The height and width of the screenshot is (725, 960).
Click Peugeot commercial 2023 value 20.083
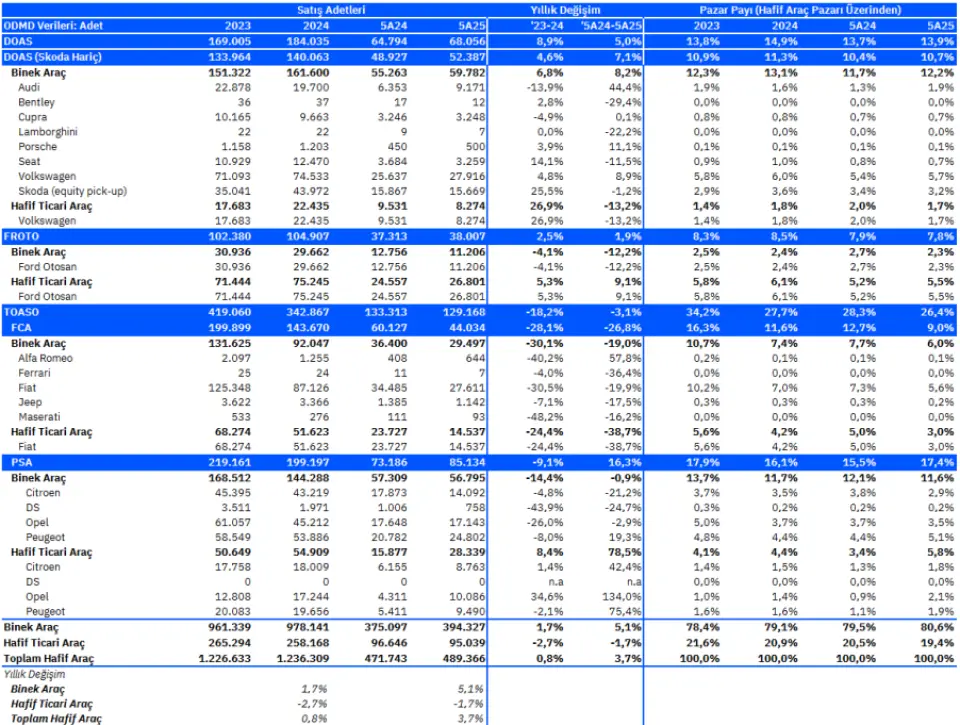coord(233,611)
